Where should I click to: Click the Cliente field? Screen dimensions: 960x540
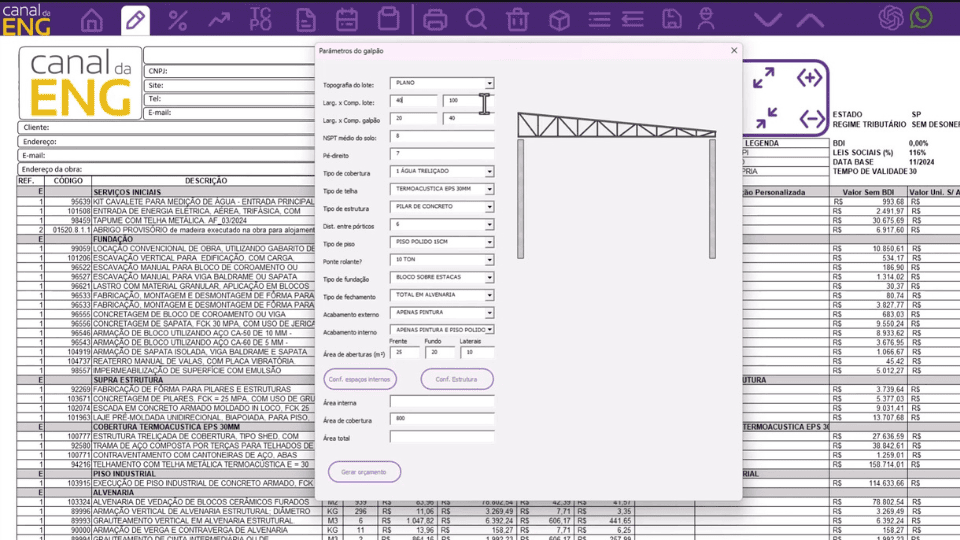[166, 127]
